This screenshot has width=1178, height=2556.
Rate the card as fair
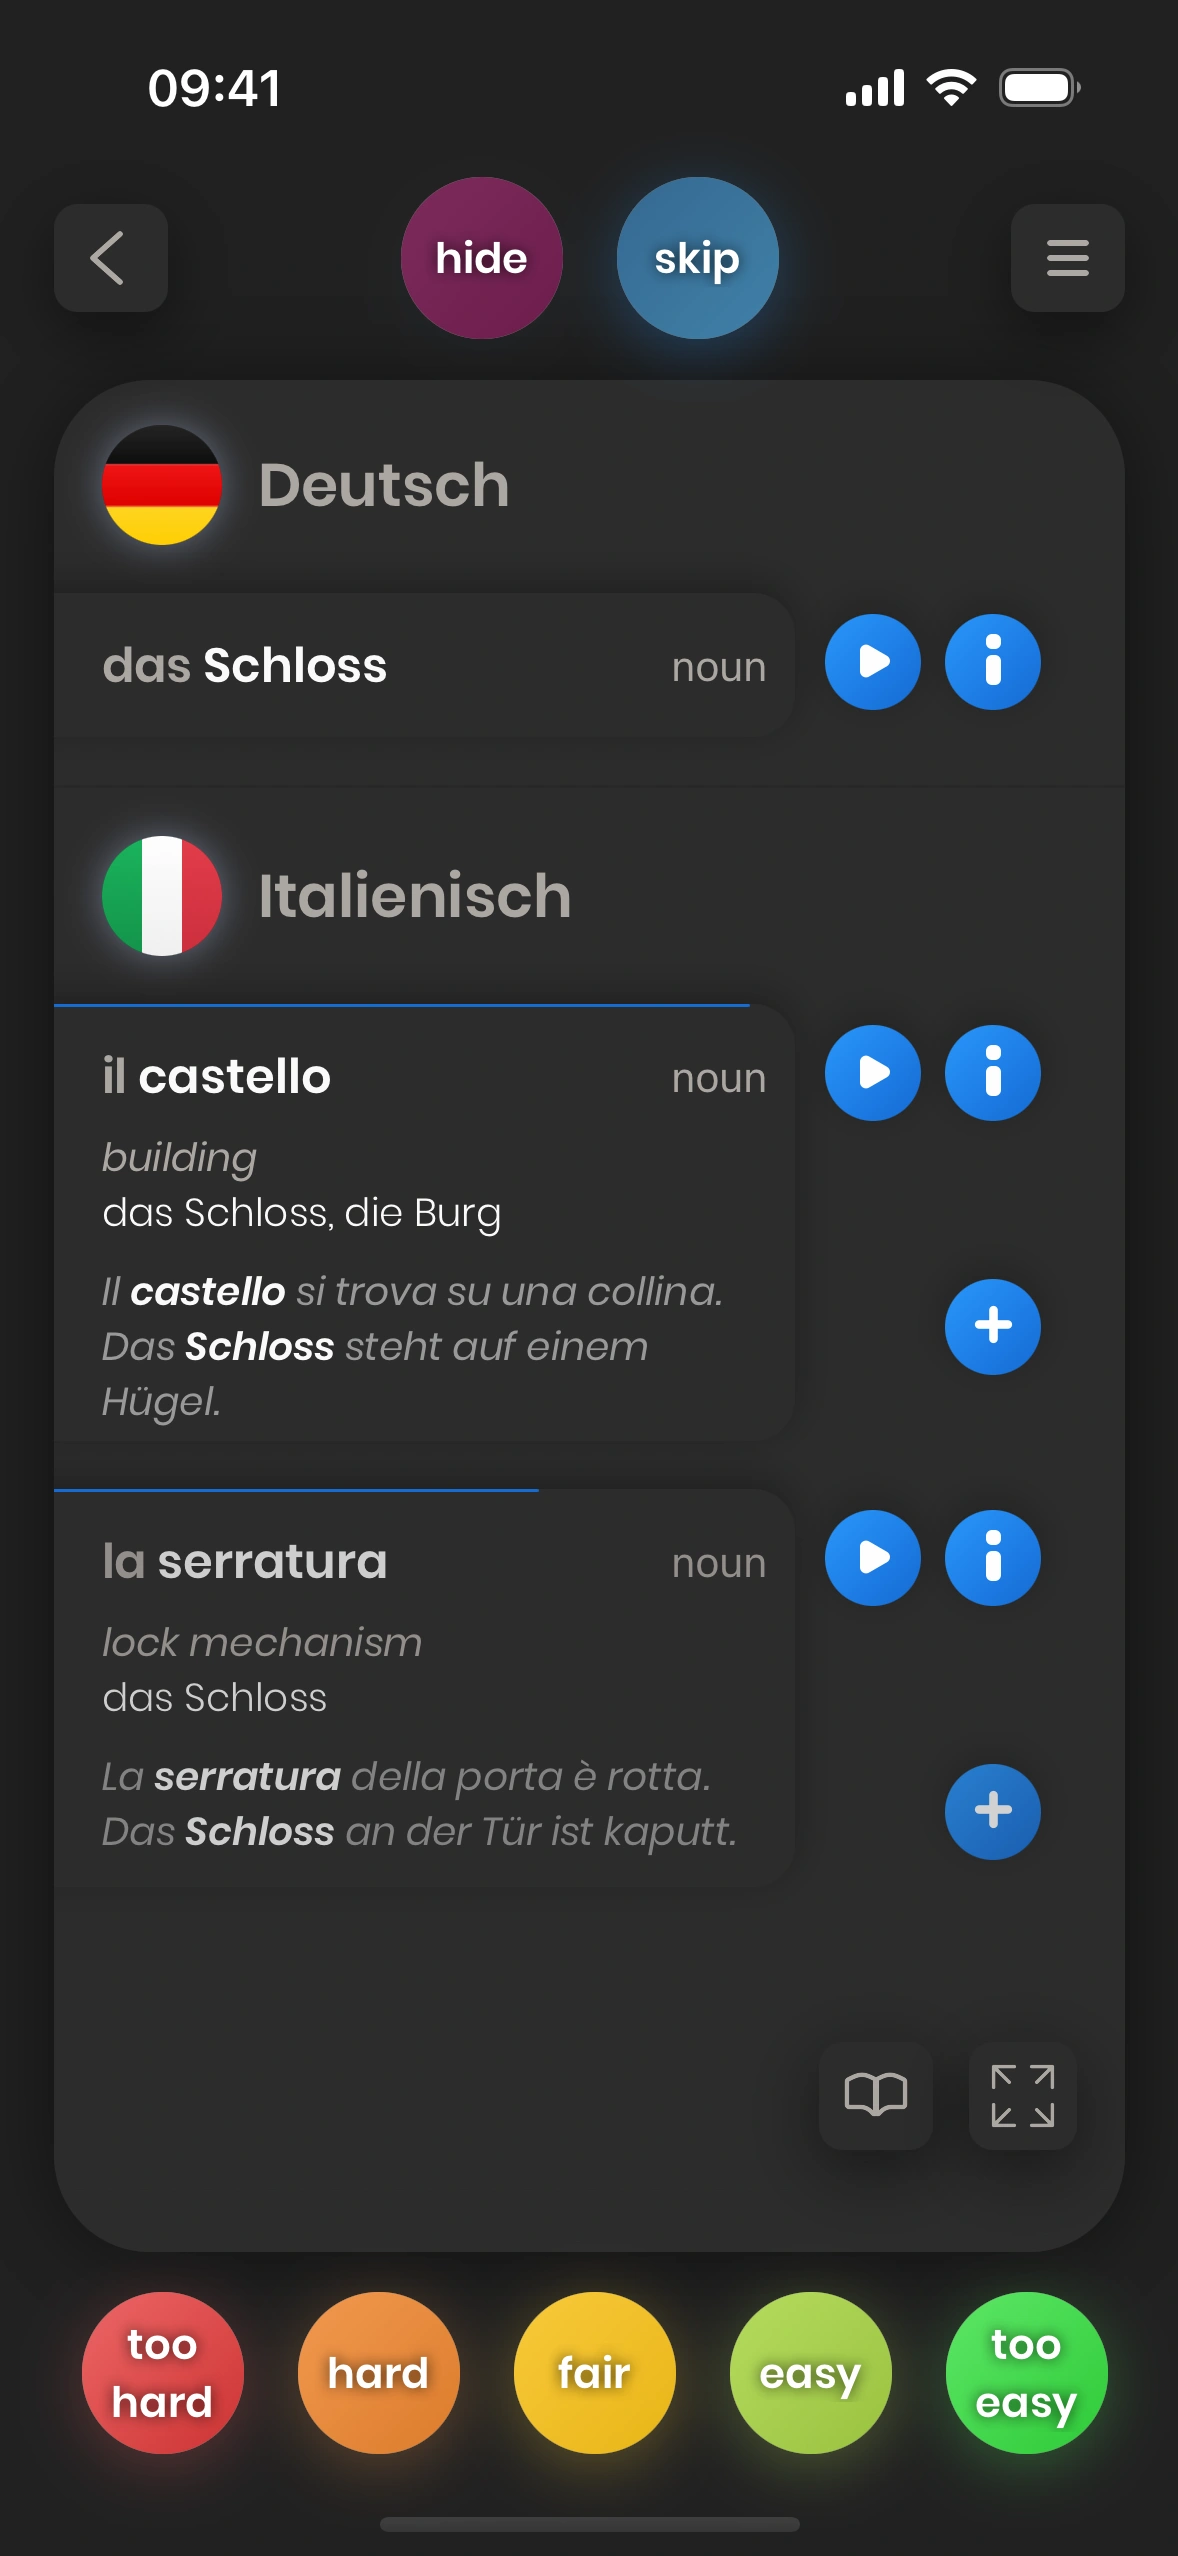click(x=594, y=2372)
